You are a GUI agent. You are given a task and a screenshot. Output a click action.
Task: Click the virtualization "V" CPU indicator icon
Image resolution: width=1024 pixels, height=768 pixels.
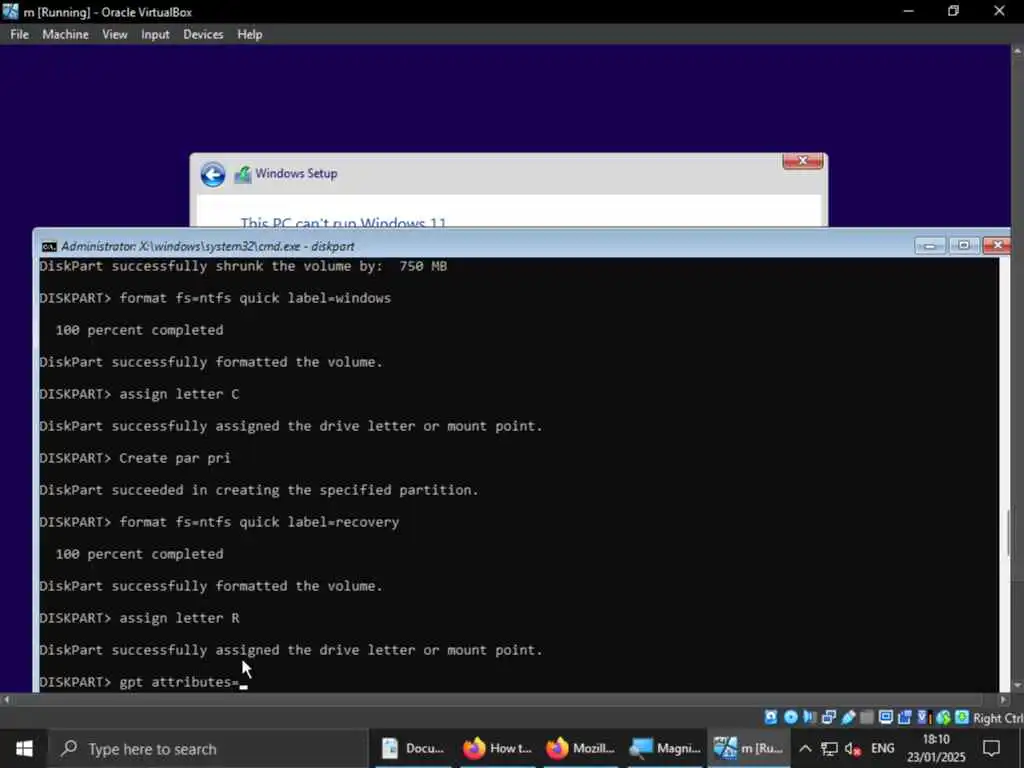pos(924,717)
